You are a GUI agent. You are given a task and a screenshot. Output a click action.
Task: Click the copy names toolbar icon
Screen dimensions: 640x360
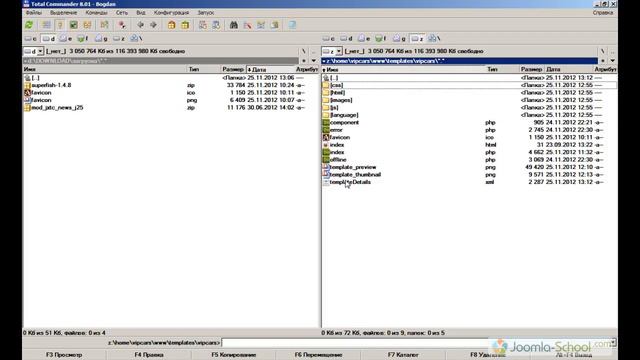click(x=274, y=25)
